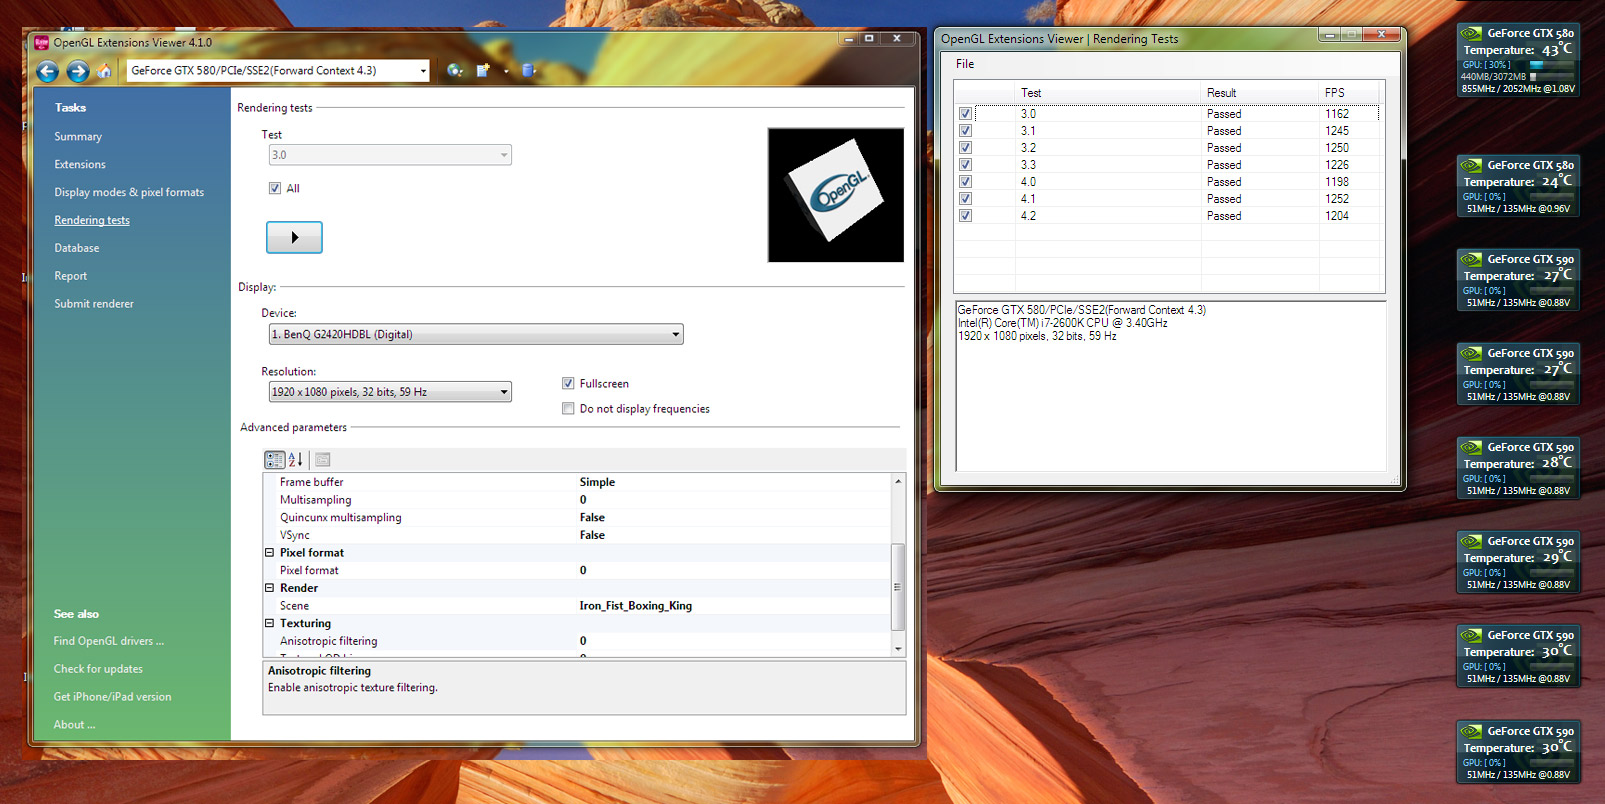Image resolution: width=1605 pixels, height=804 pixels.
Task: Click the Find OpenGL drivers link
Action: pos(109,641)
